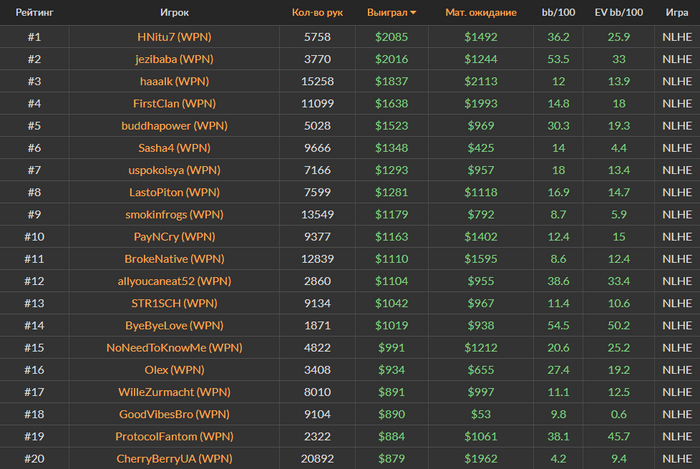Click the Игрок column header

174,12
